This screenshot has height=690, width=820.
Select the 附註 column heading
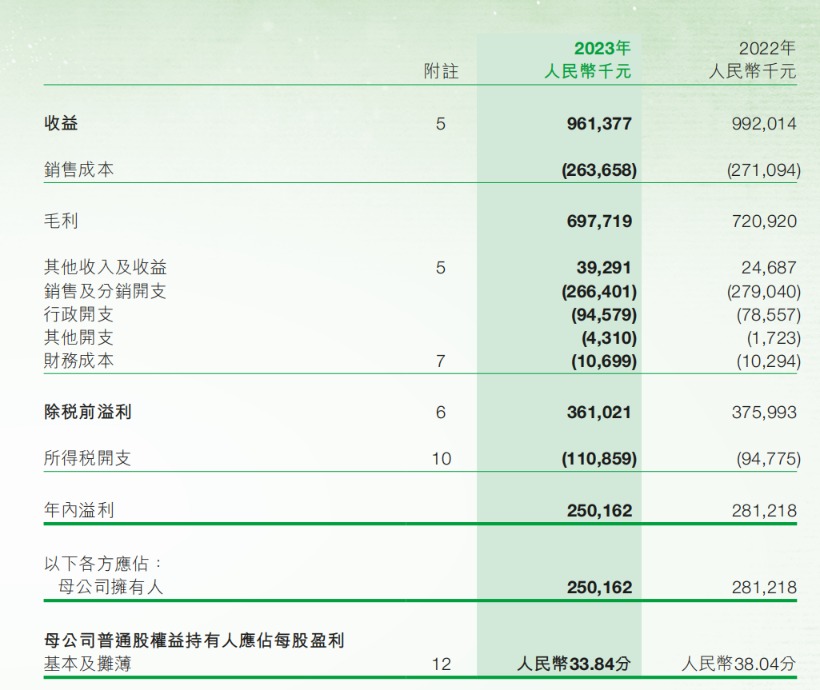[441, 71]
